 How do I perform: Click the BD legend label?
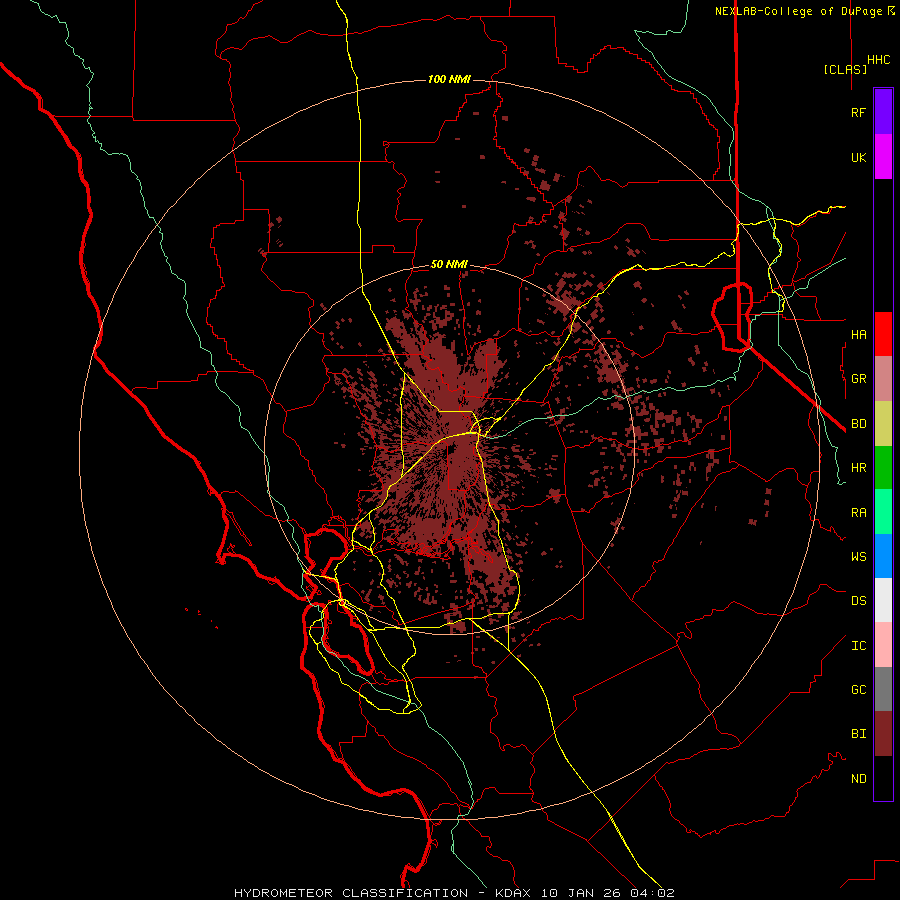[x=858, y=424]
